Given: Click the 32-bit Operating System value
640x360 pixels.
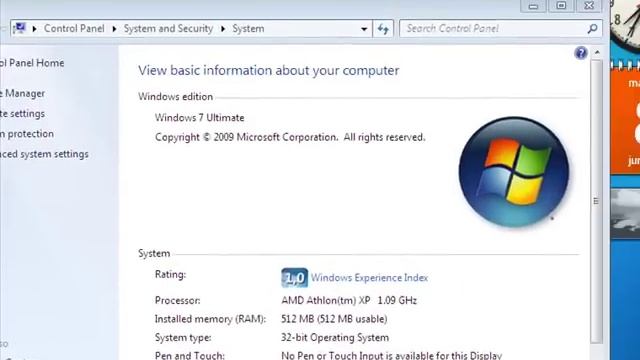Looking at the screenshot, I should click(x=335, y=338).
